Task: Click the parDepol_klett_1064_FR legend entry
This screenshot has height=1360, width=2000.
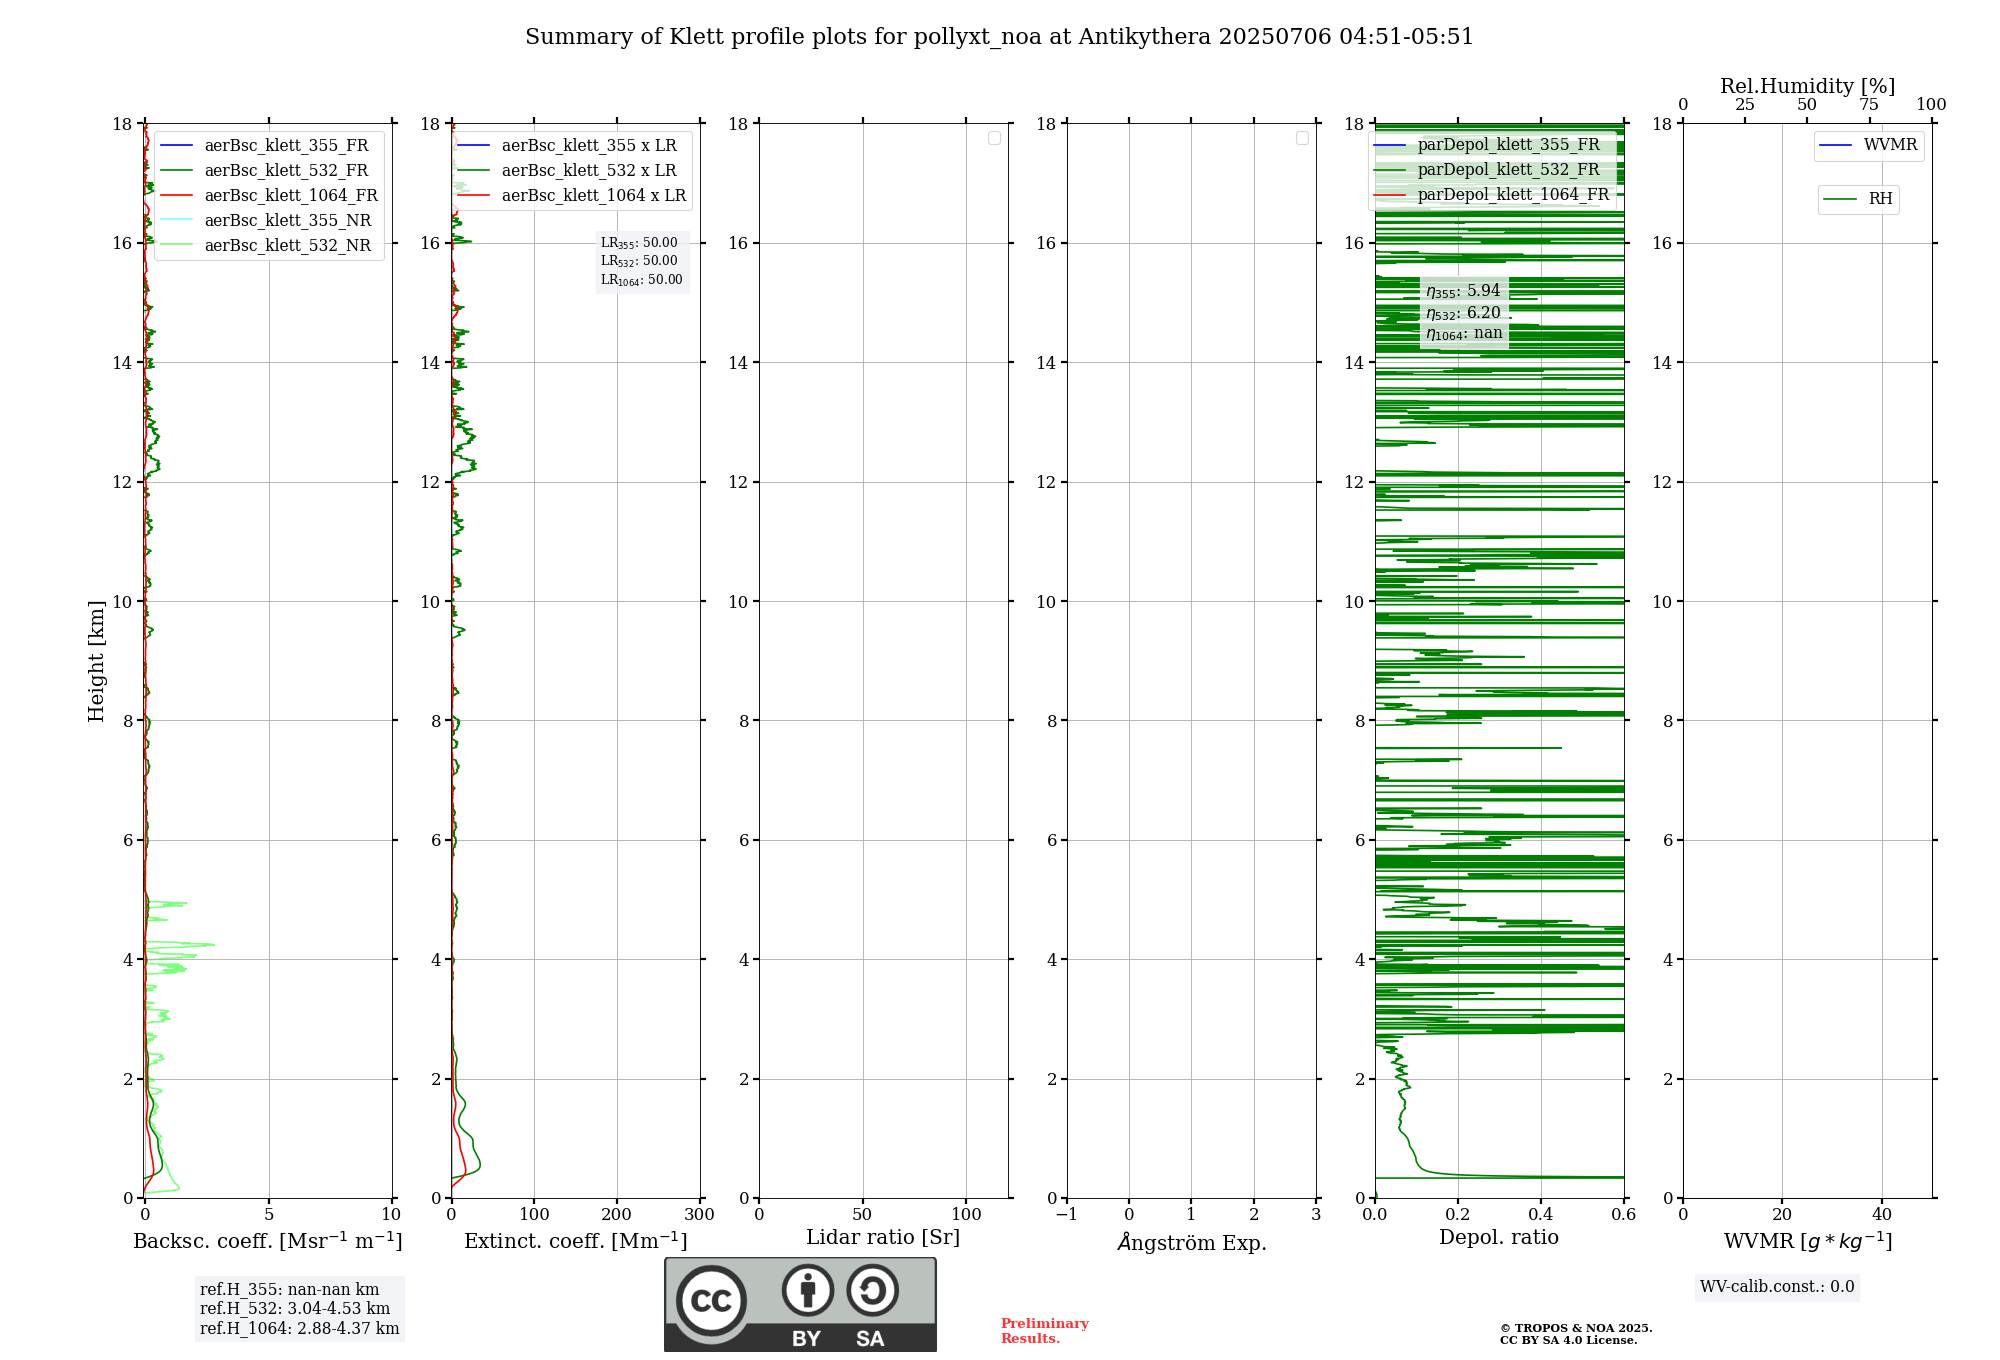Action: 1492,195
